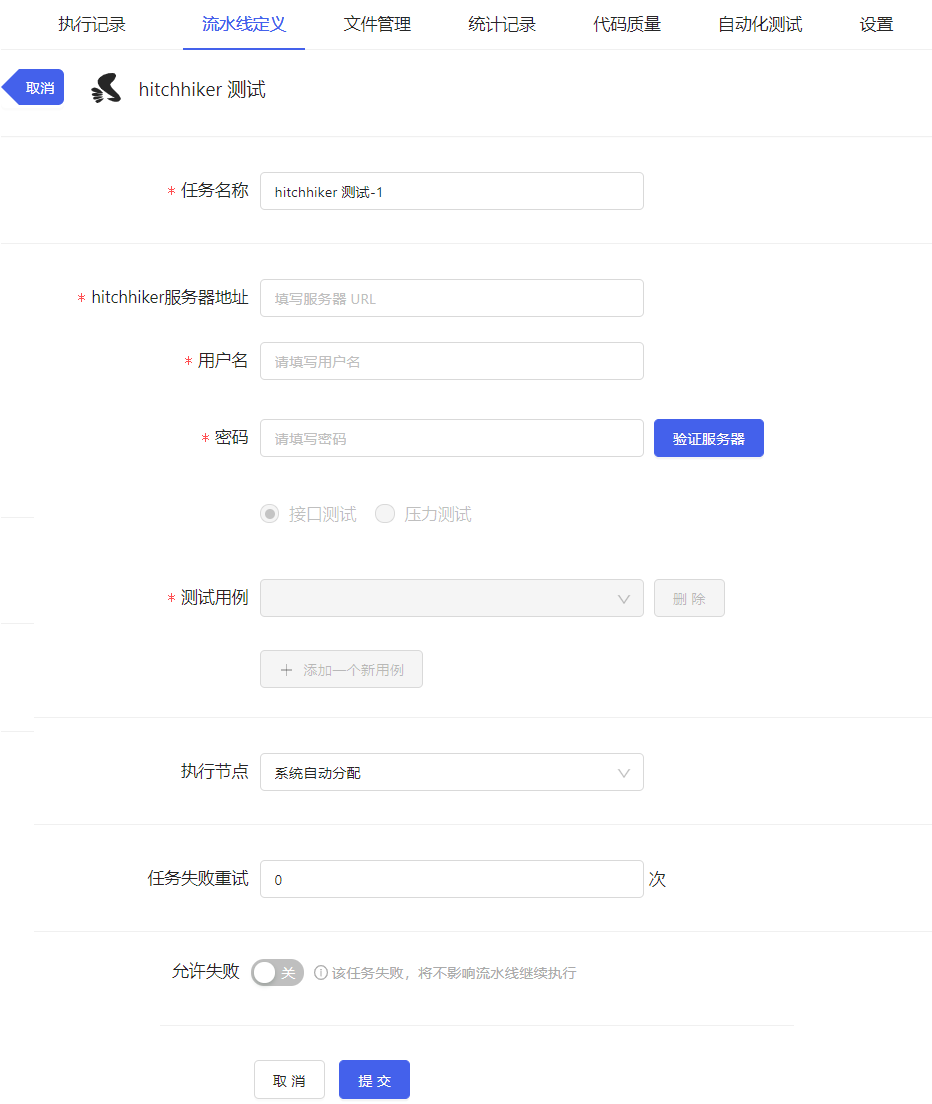The width and height of the screenshot is (932, 1104).
Task: Click the 任务失败重试 count field
Action: click(x=452, y=879)
